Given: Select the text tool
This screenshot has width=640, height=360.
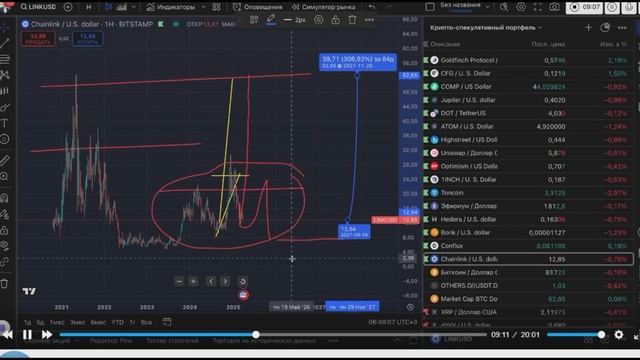Looking at the screenshot, I should [x=4, y=123].
